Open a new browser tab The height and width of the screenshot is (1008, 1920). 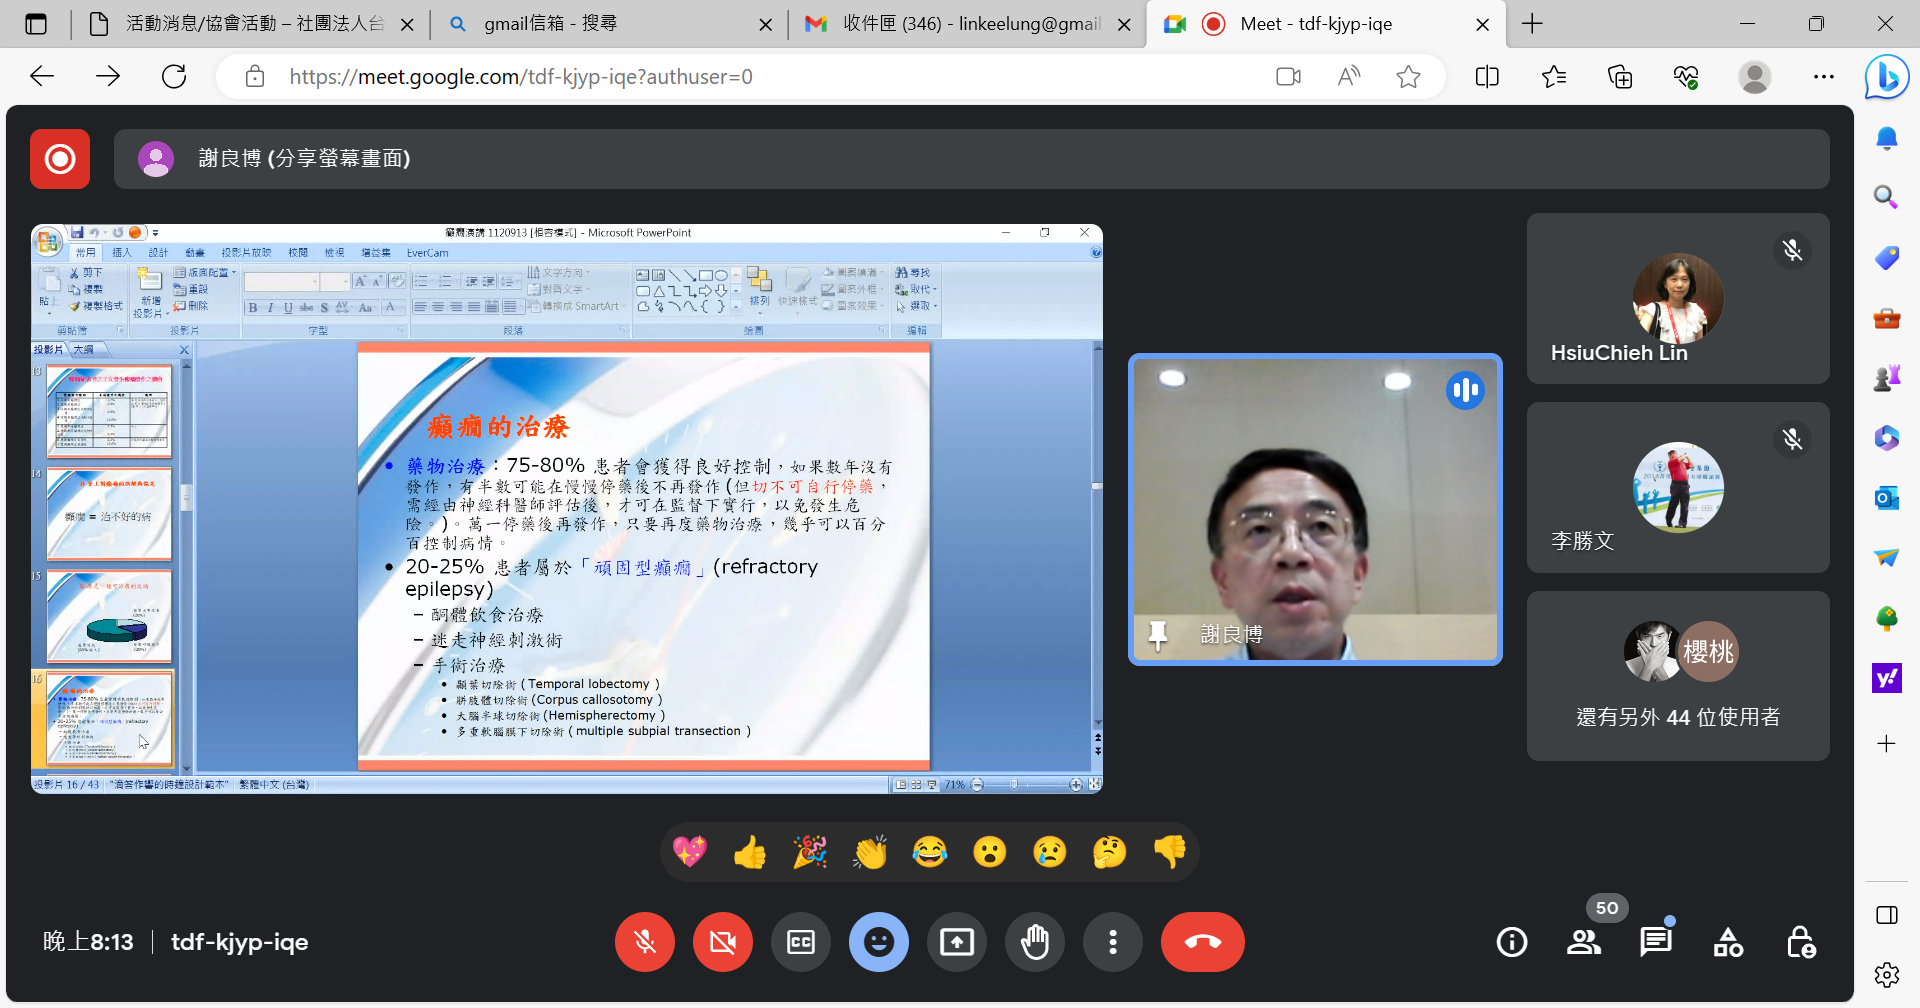coord(1532,24)
